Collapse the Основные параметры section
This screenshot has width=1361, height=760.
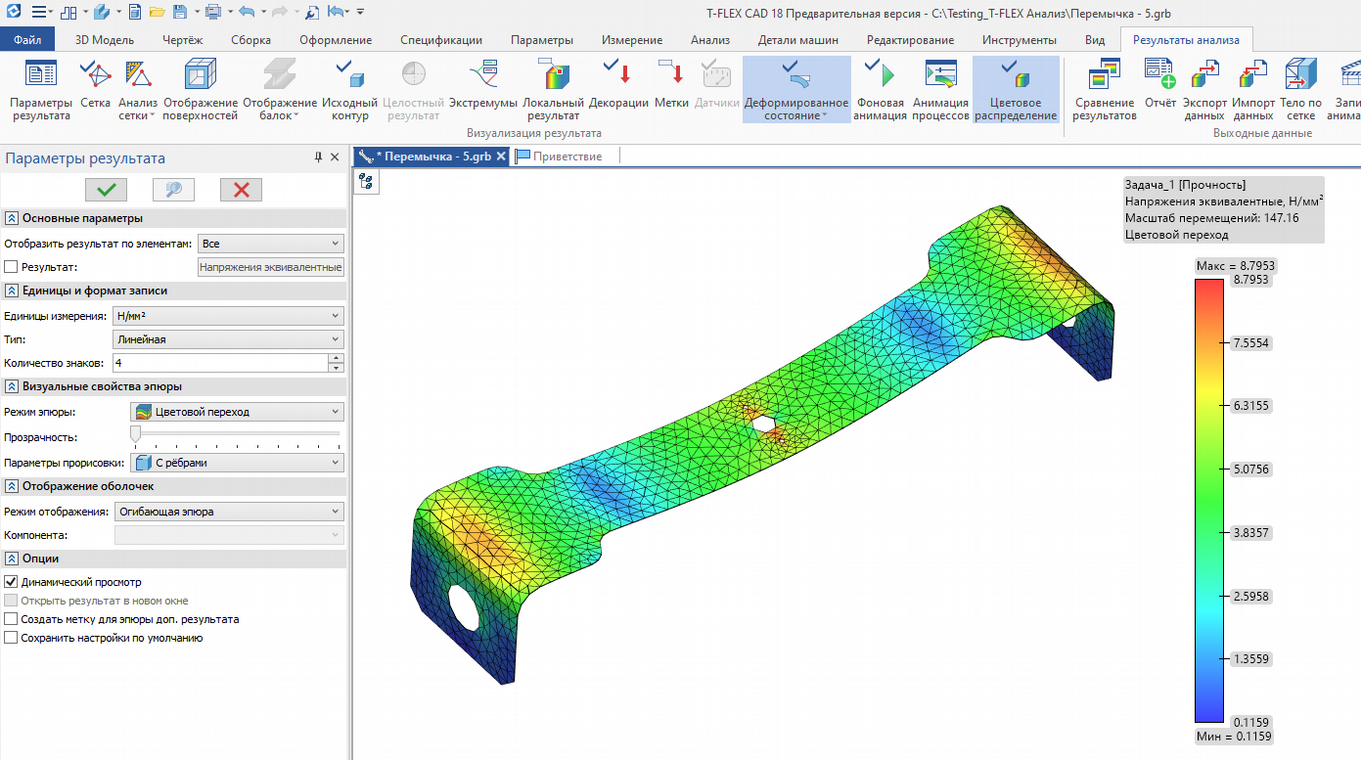pyautogui.click(x=11, y=218)
